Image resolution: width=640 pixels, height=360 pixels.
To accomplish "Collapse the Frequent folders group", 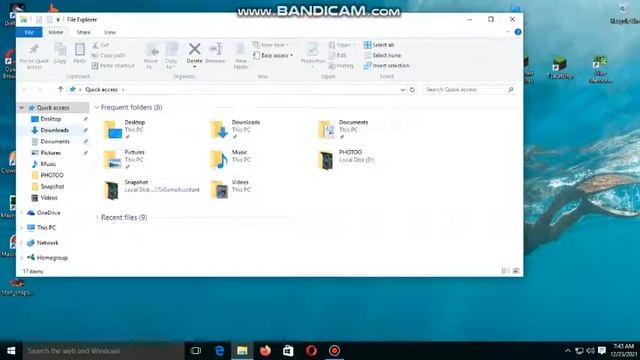I will [x=97, y=107].
